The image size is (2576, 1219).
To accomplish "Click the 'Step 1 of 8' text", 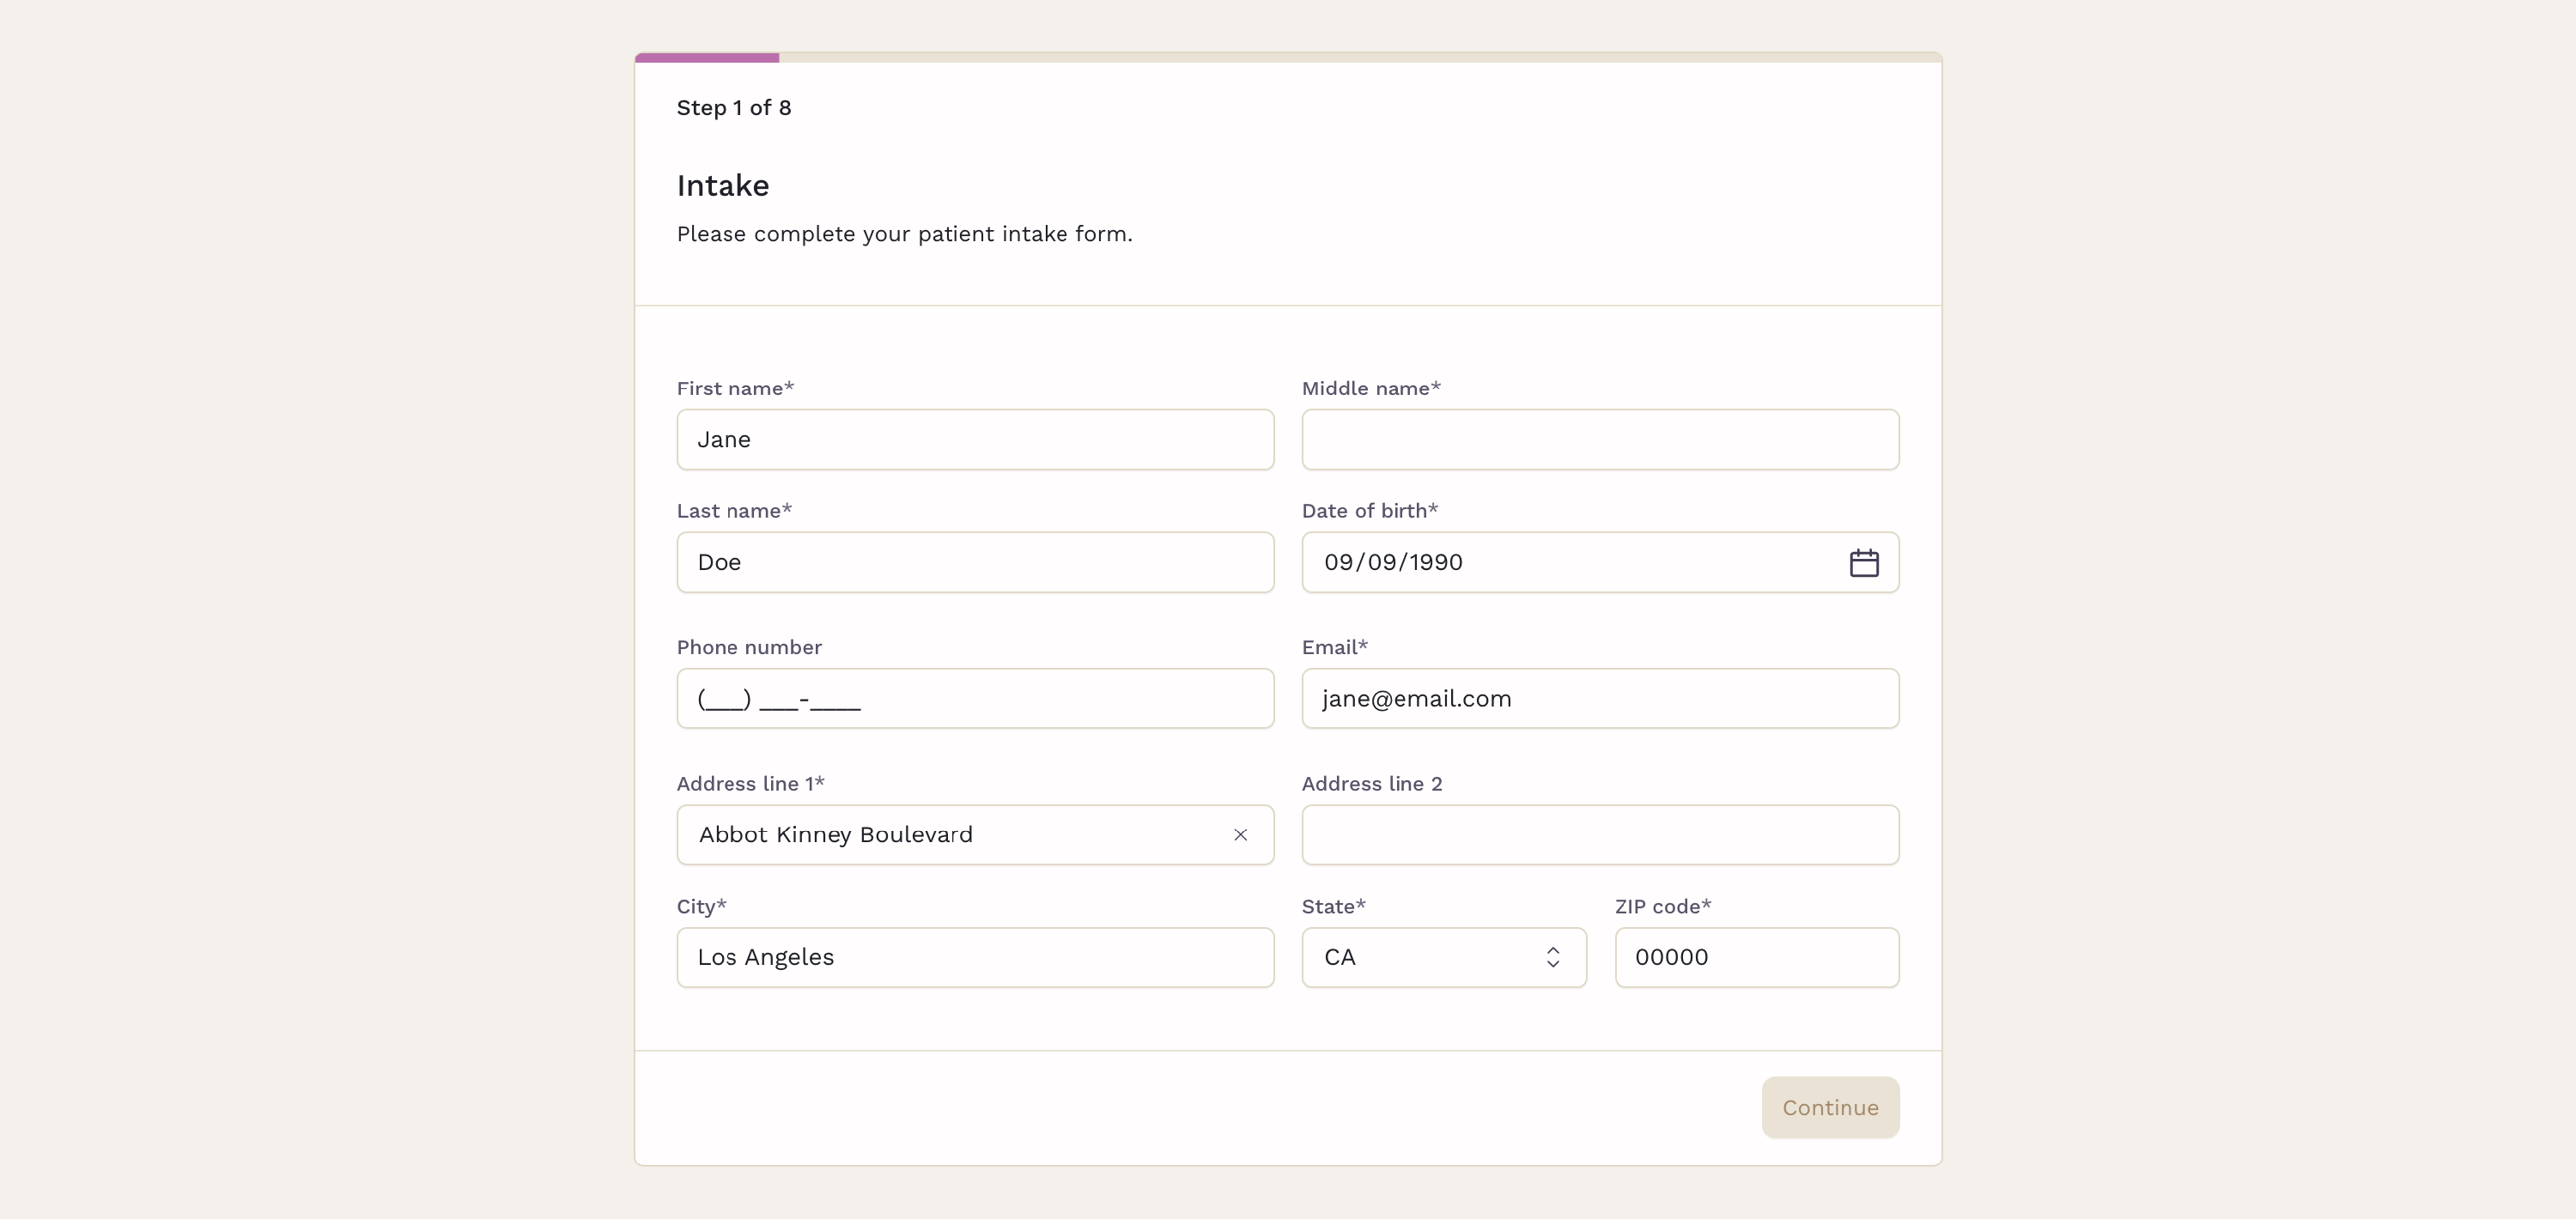I will [x=734, y=108].
